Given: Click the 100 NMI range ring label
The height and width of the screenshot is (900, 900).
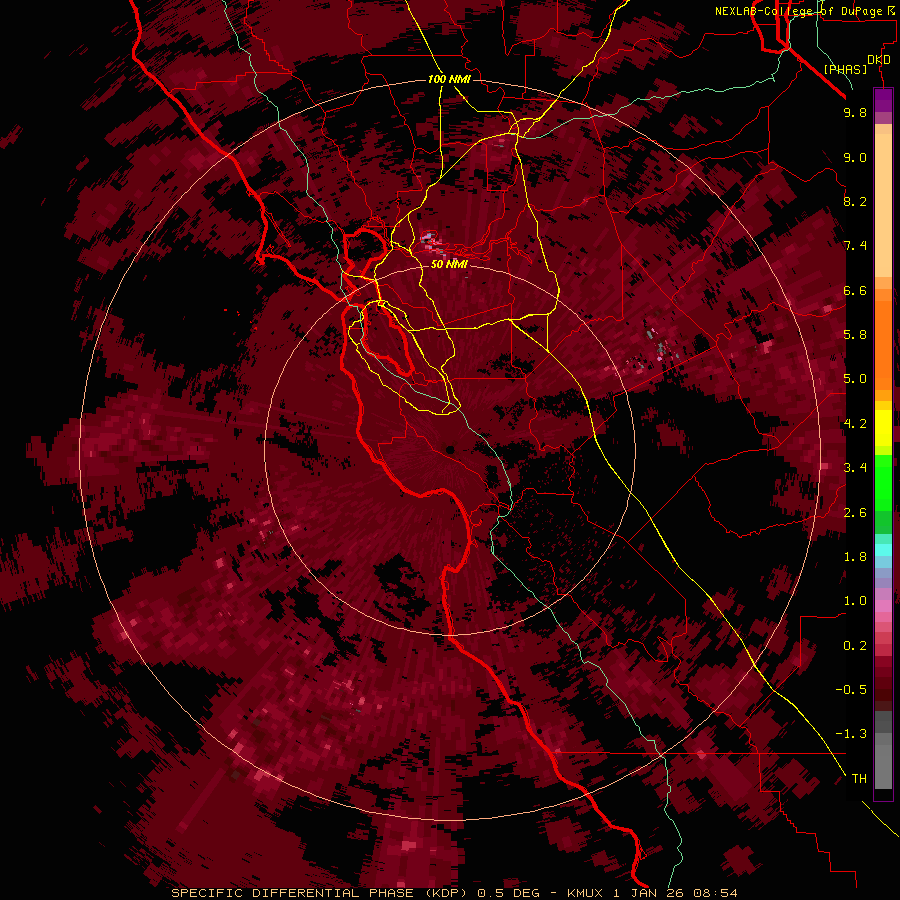Looking at the screenshot, I should pyautogui.click(x=449, y=79).
